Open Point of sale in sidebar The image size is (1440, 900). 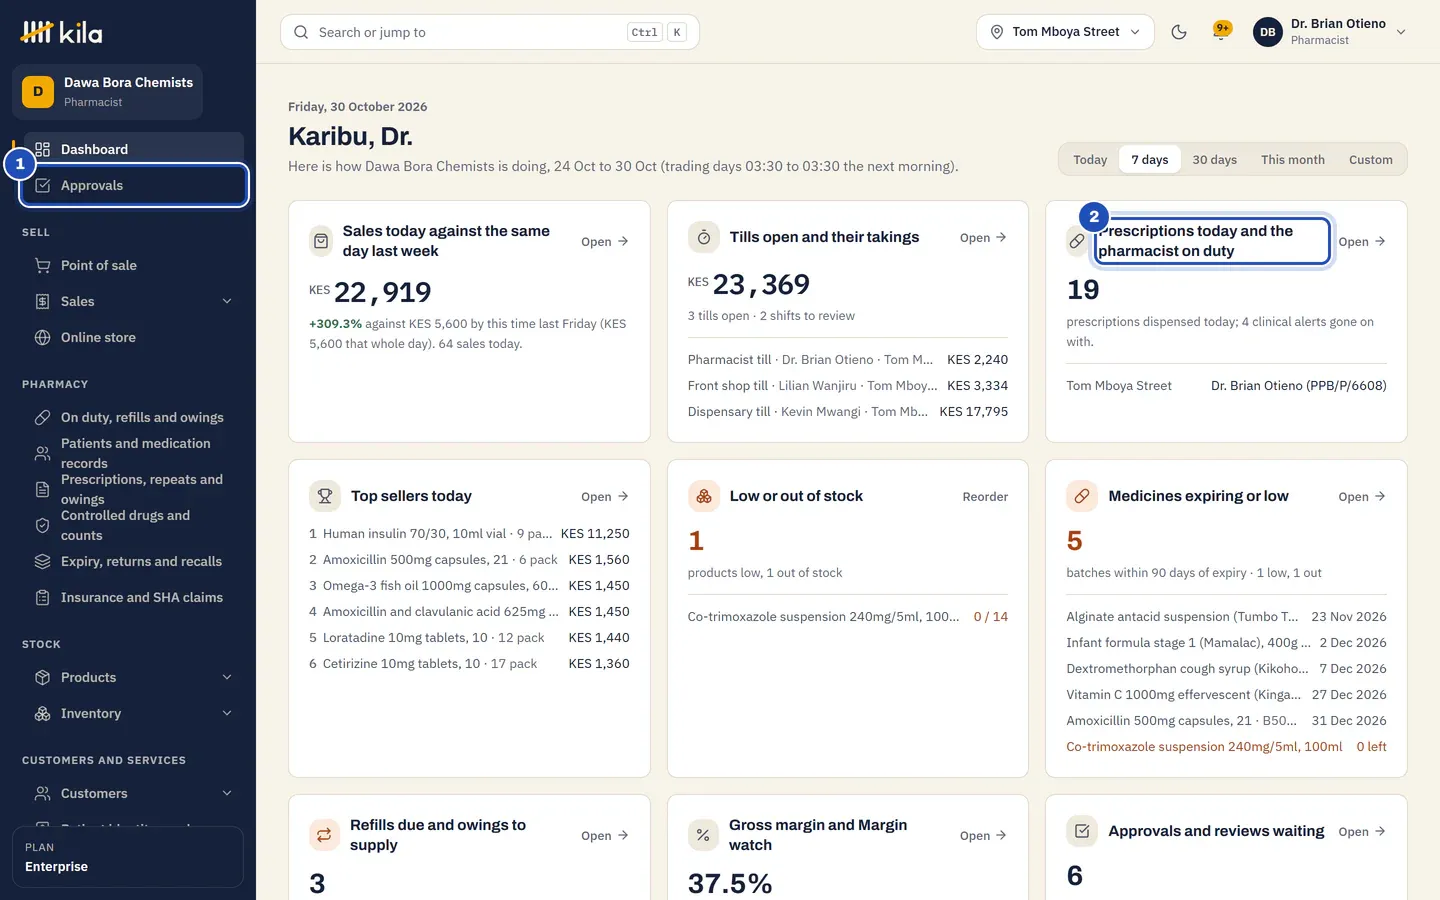click(134, 266)
